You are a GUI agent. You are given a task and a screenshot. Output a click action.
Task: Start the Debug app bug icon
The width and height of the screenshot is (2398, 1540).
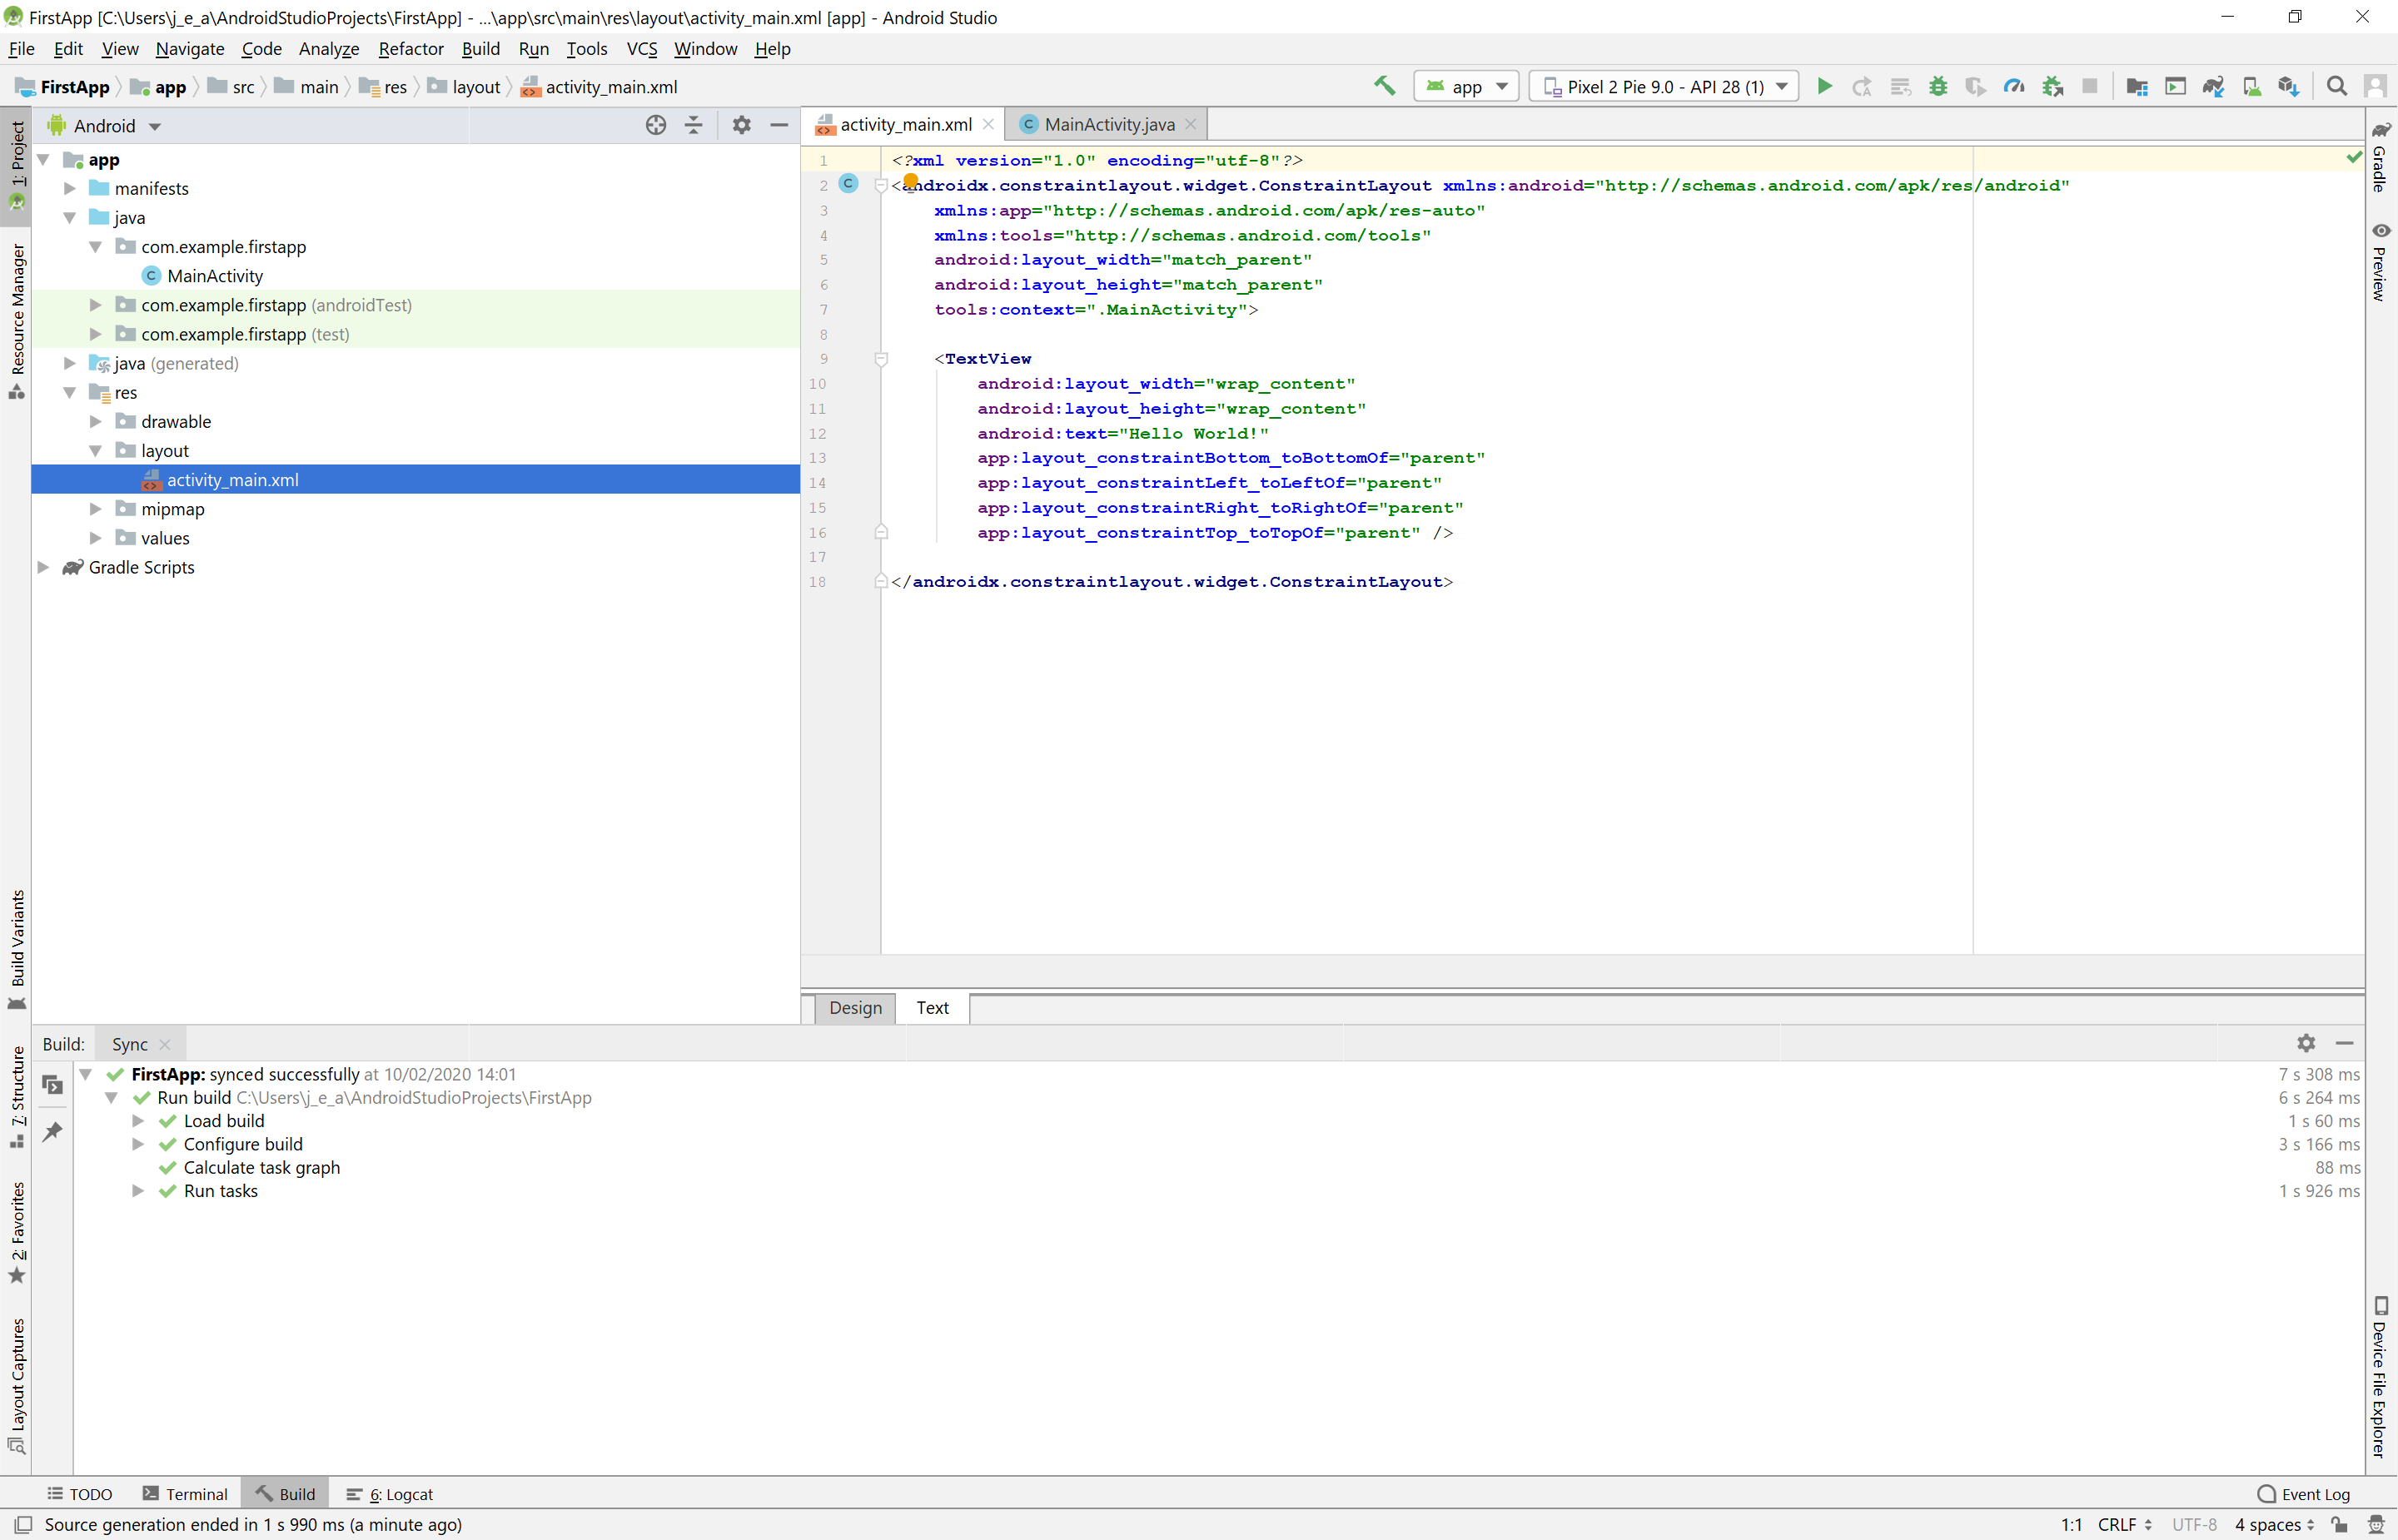point(1938,86)
